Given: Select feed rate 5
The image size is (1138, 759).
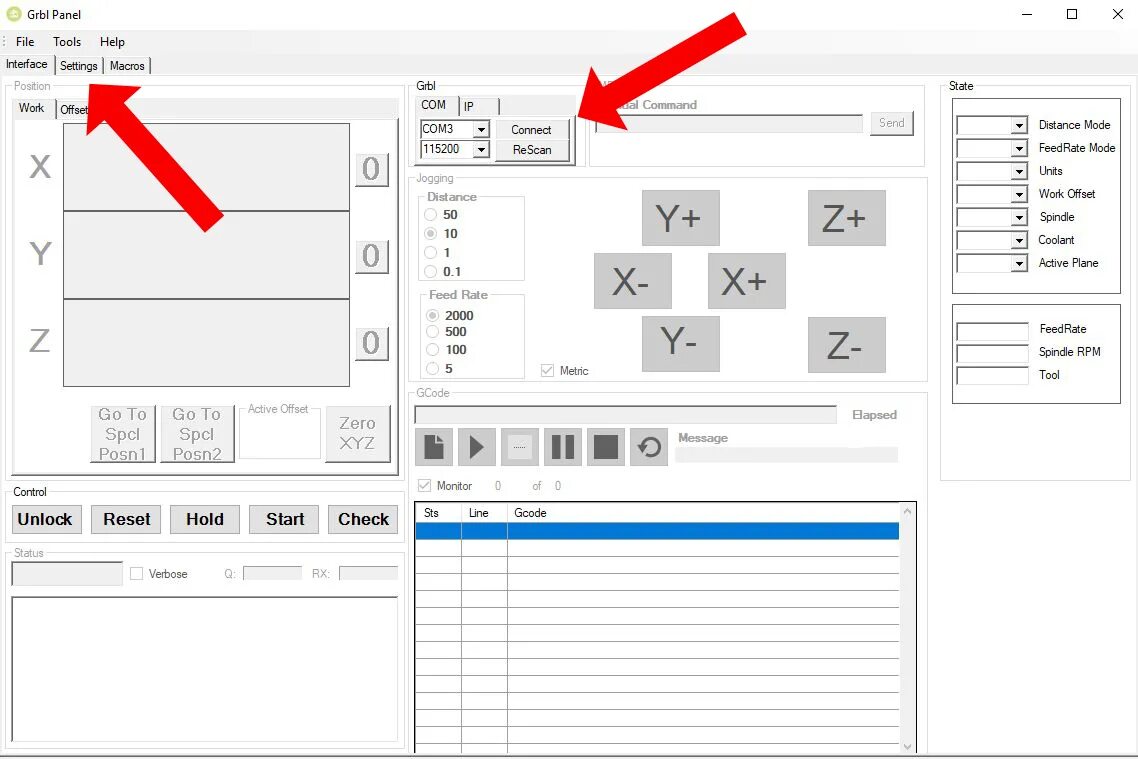Looking at the screenshot, I should click(x=433, y=369).
